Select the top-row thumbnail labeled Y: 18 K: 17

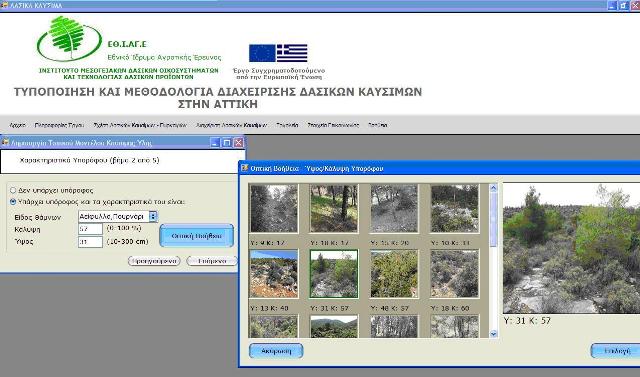click(x=333, y=208)
